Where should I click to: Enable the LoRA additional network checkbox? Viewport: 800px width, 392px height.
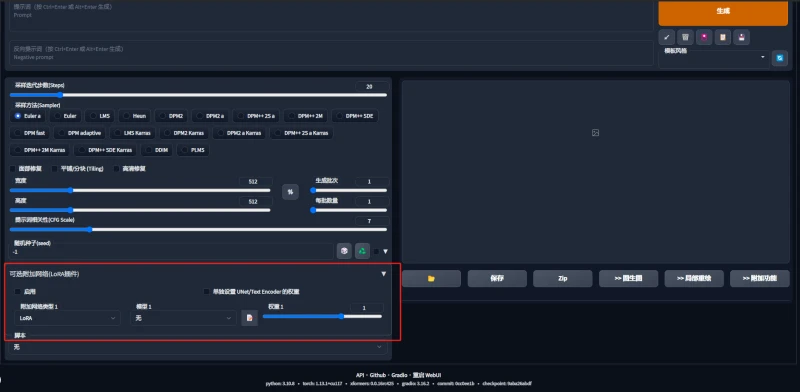pos(18,291)
